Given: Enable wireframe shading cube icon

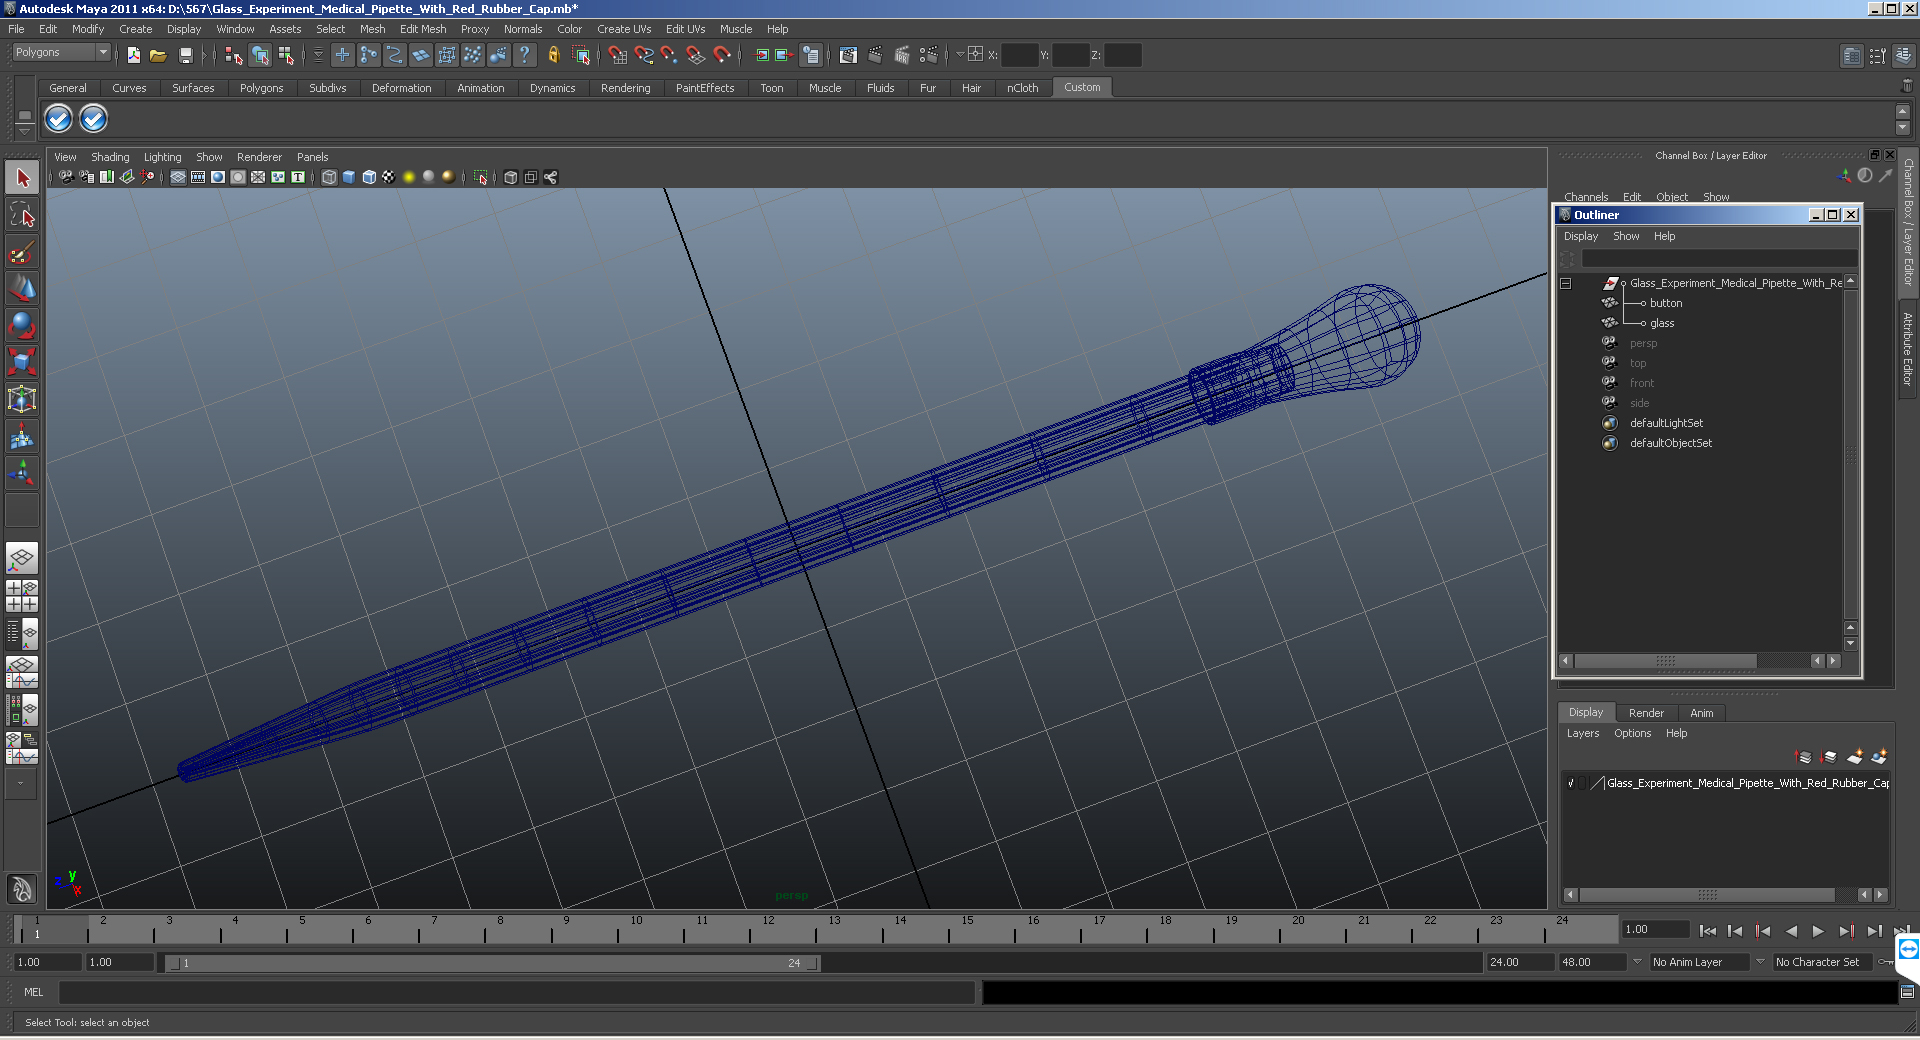Looking at the screenshot, I should pos(329,177).
